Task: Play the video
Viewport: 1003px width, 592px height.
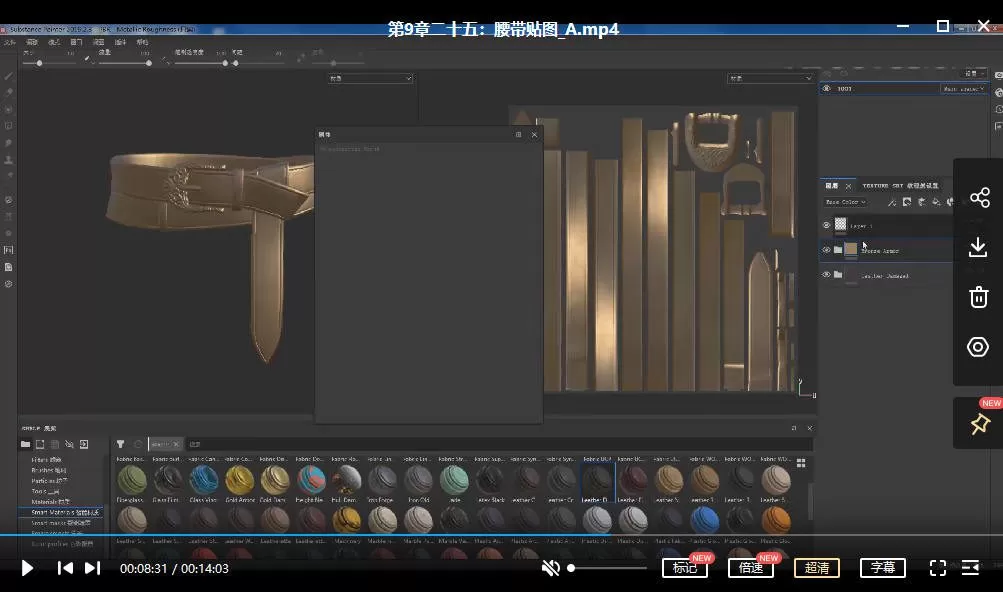Action: pyautogui.click(x=28, y=568)
